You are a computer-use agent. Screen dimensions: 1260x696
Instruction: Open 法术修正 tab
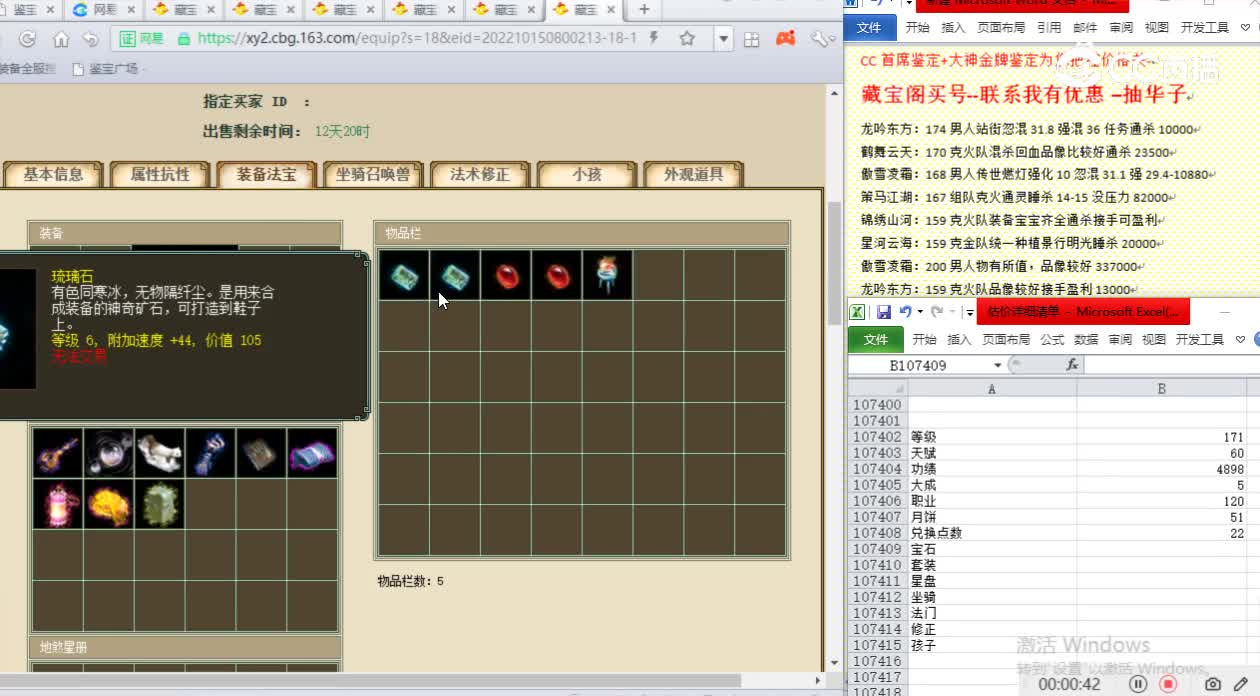(480, 174)
